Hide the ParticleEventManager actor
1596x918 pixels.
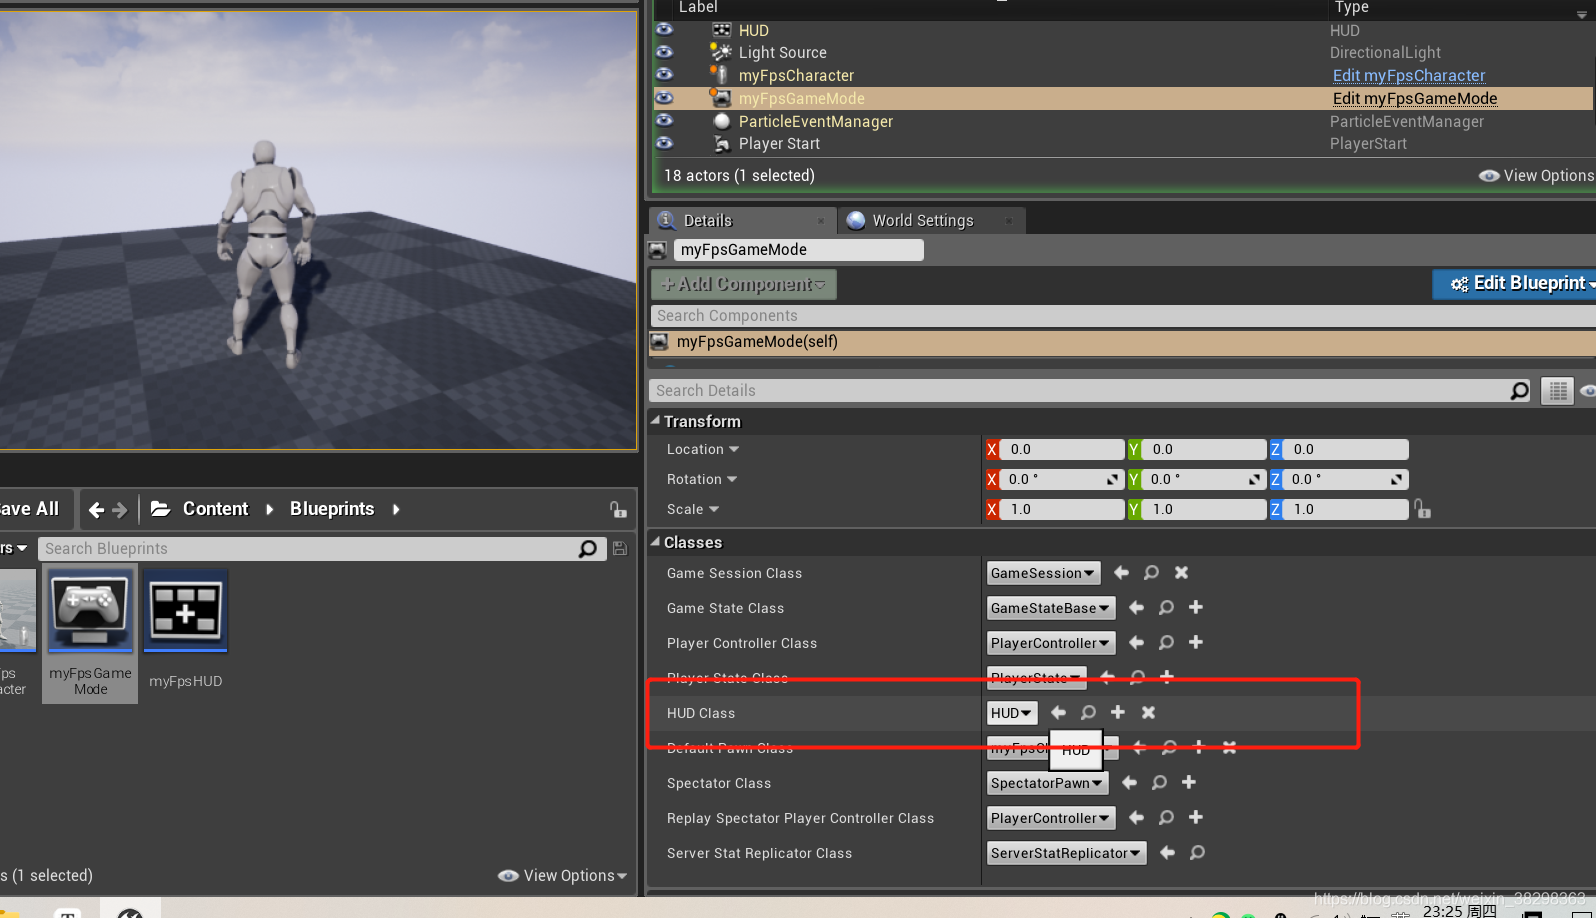click(x=664, y=121)
